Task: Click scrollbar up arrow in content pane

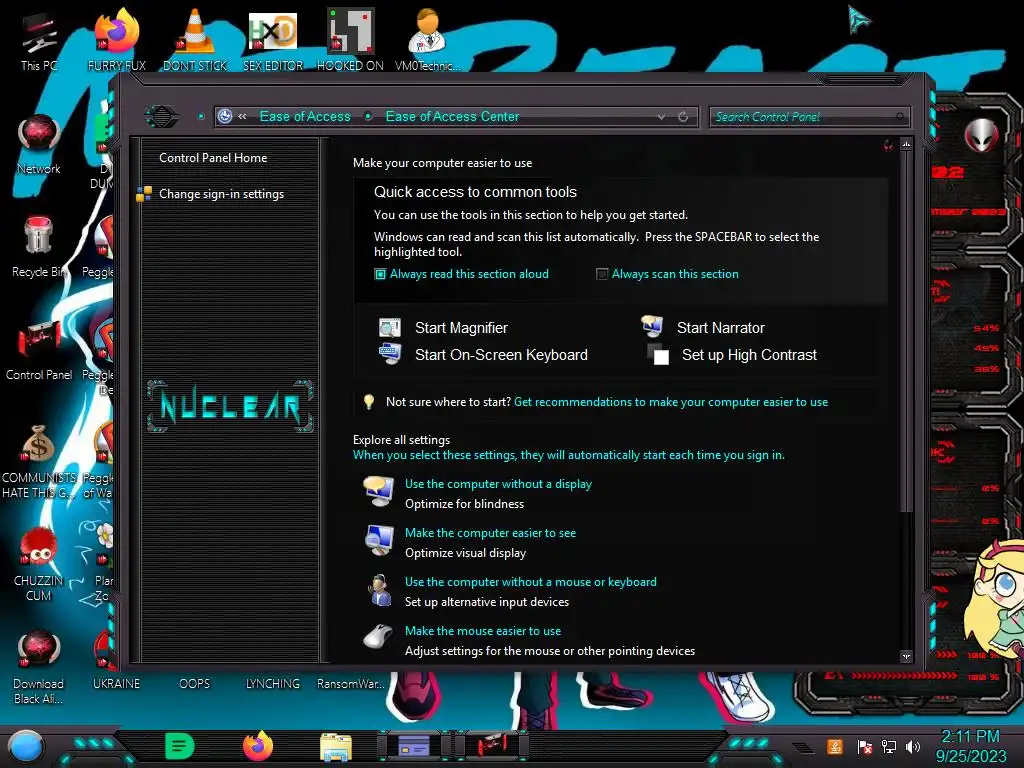Action: [x=906, y=144]
